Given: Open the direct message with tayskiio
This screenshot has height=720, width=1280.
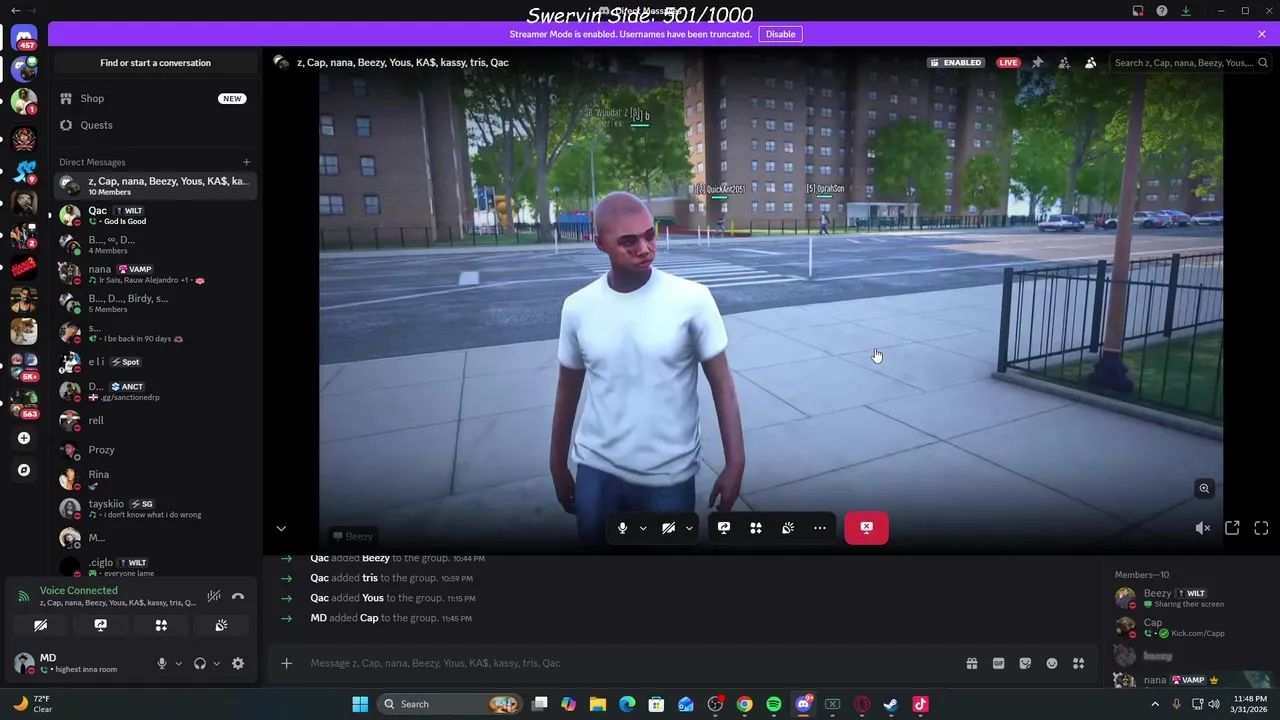Looking at the screenshot, I should 155,509.
